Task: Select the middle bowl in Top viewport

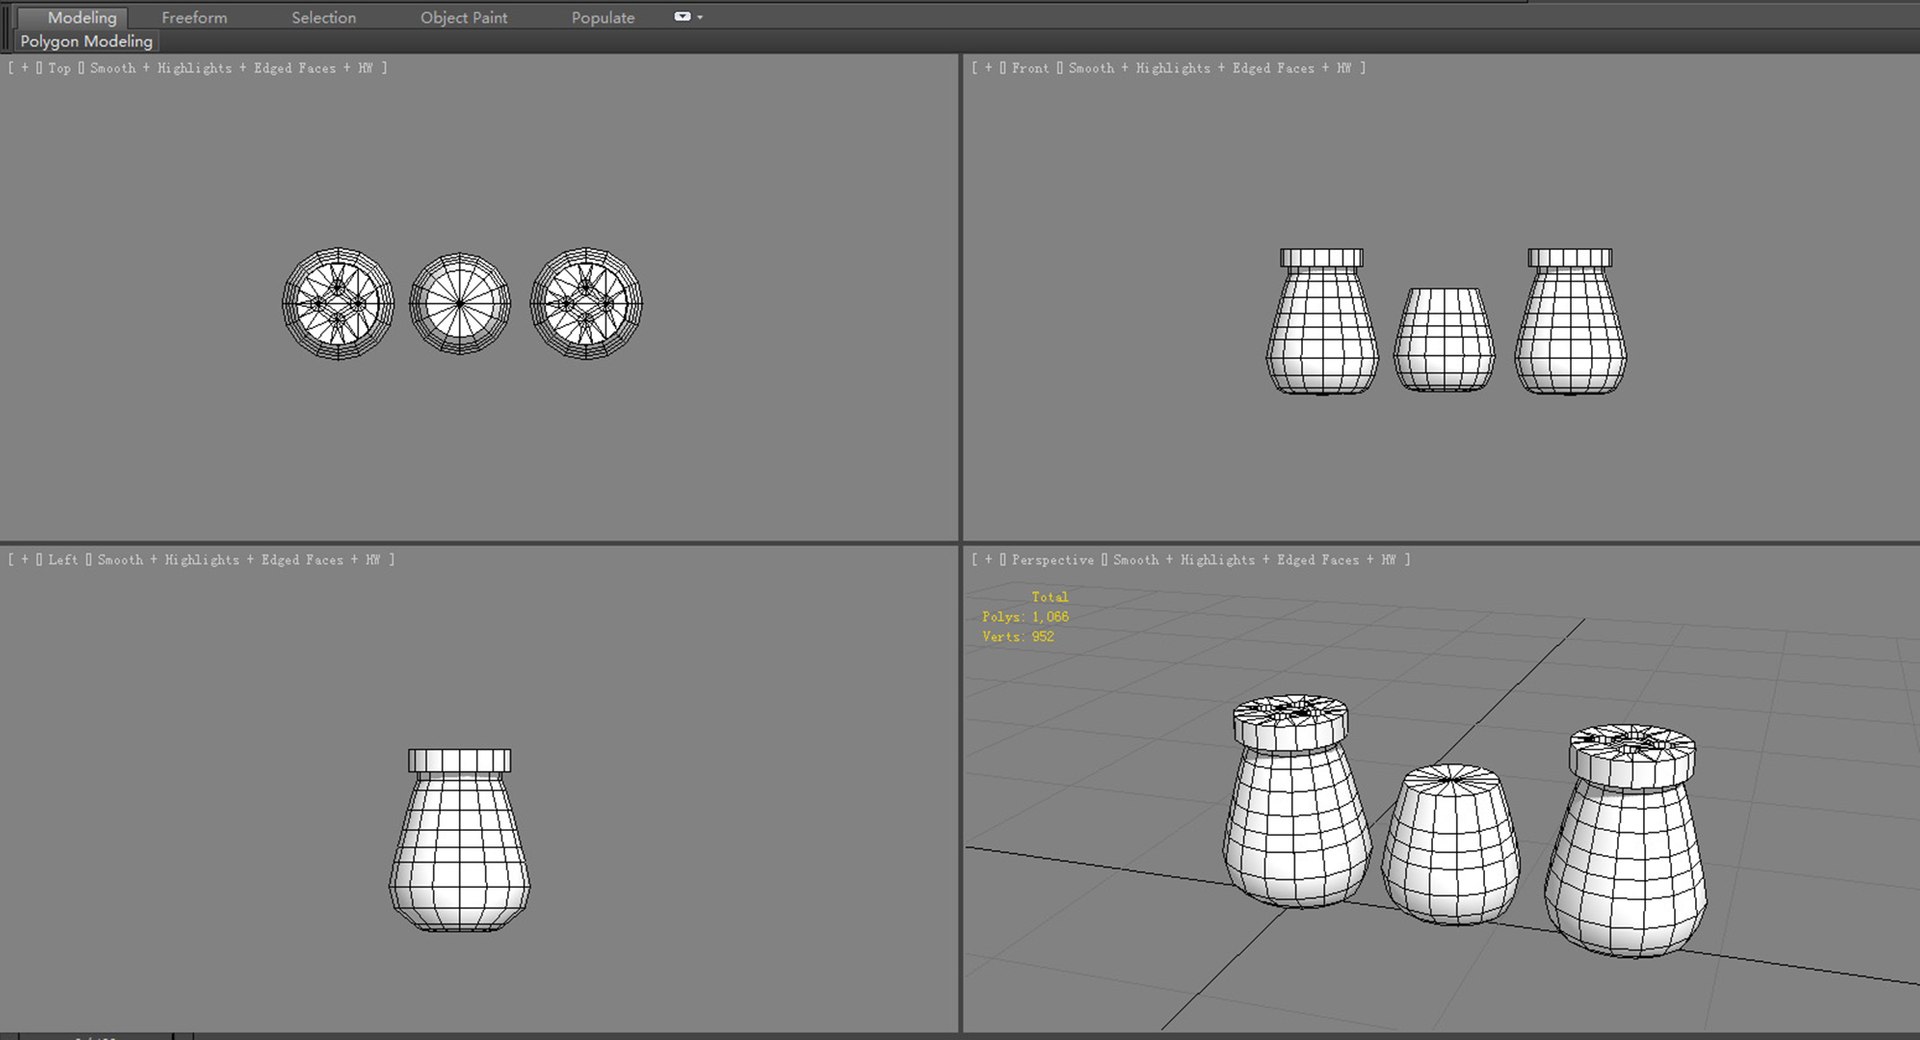Action: point(460,304)
